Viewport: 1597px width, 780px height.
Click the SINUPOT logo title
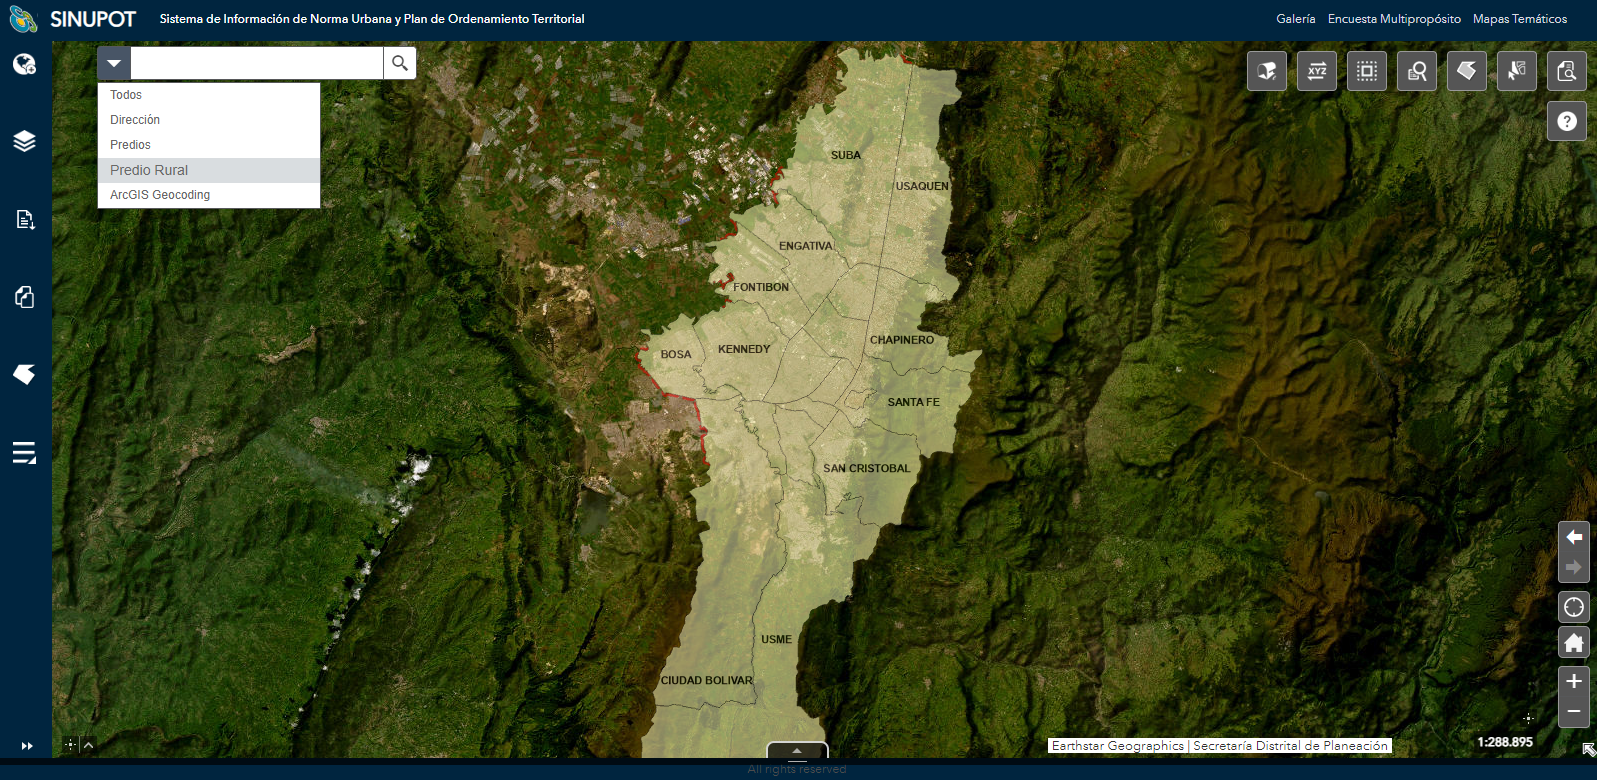[x=93, y=19]
